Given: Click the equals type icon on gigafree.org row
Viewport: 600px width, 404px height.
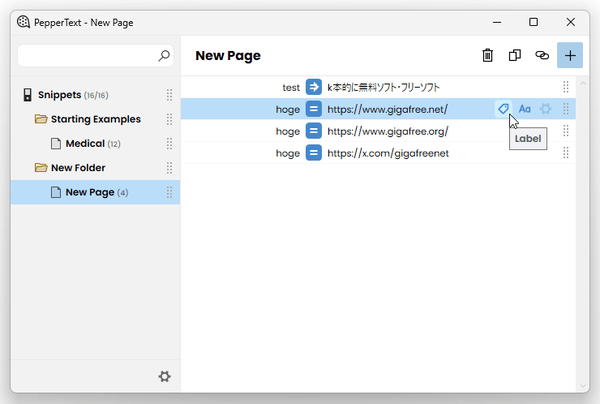Looking at the screenshot, I should [313, 131].
